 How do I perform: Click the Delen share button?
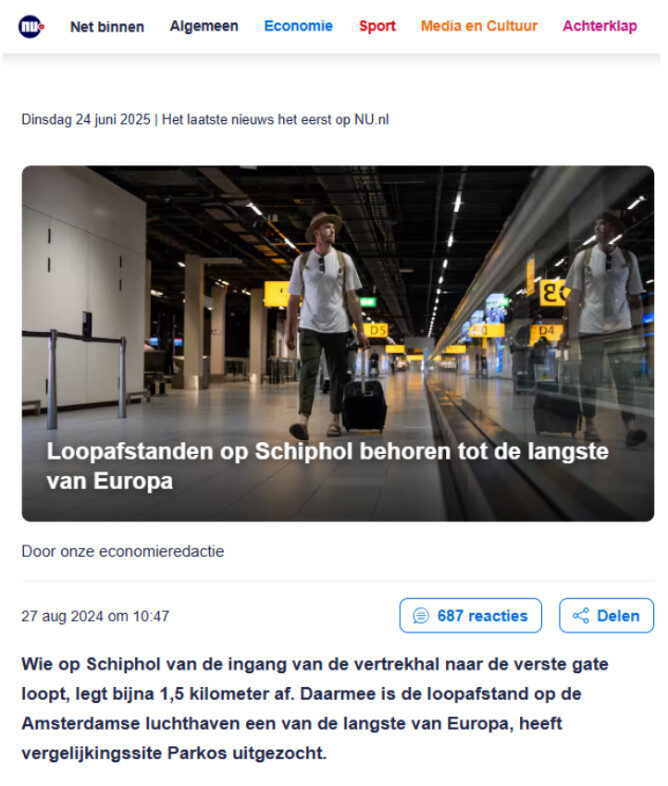(606, 616)
